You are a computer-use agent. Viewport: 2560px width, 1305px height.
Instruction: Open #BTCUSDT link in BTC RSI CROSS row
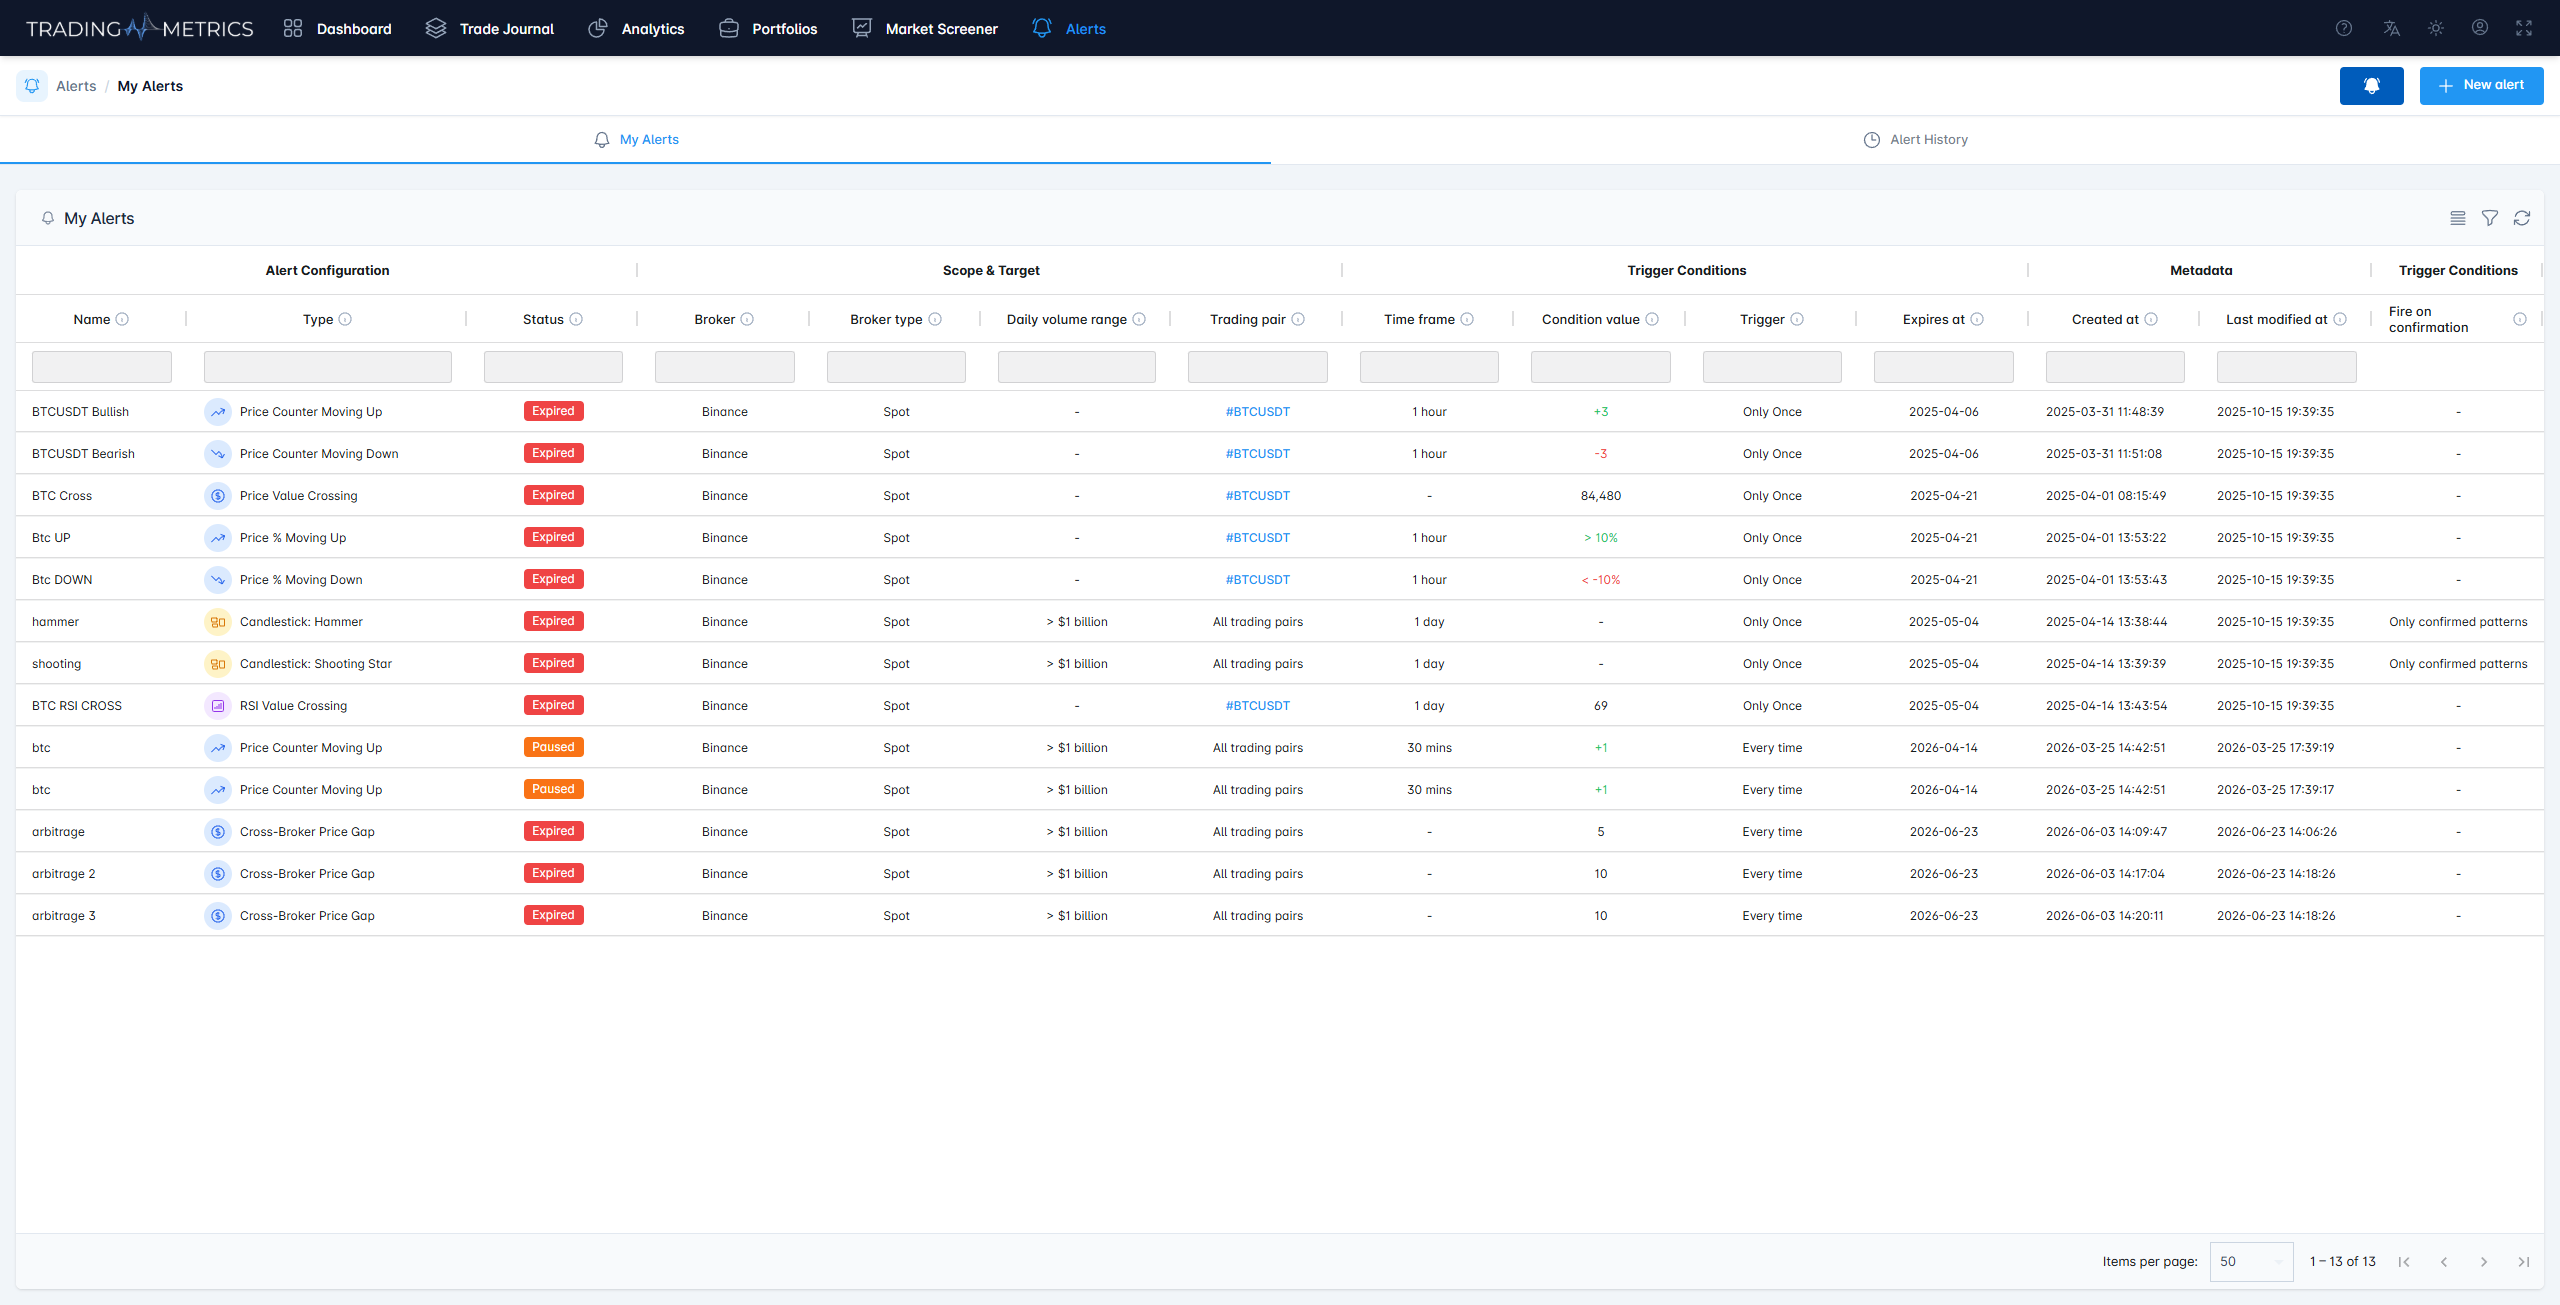(1258, 706)
